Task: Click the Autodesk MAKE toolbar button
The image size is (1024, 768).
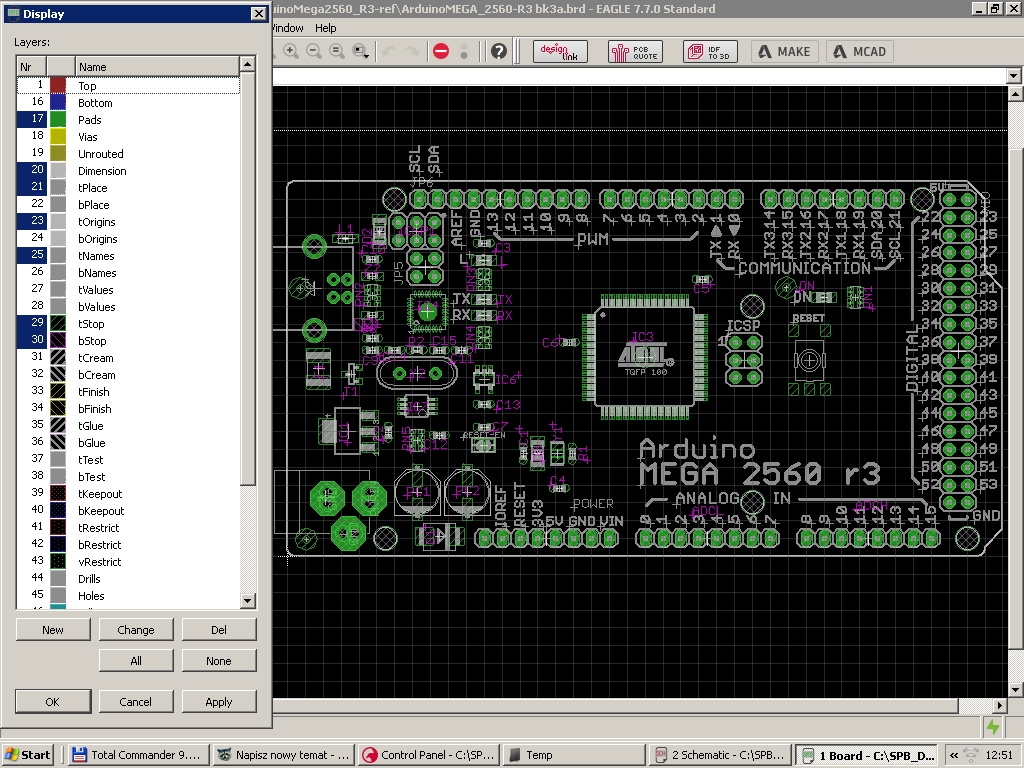Action: pyautogui.click(x=786, y=52)
